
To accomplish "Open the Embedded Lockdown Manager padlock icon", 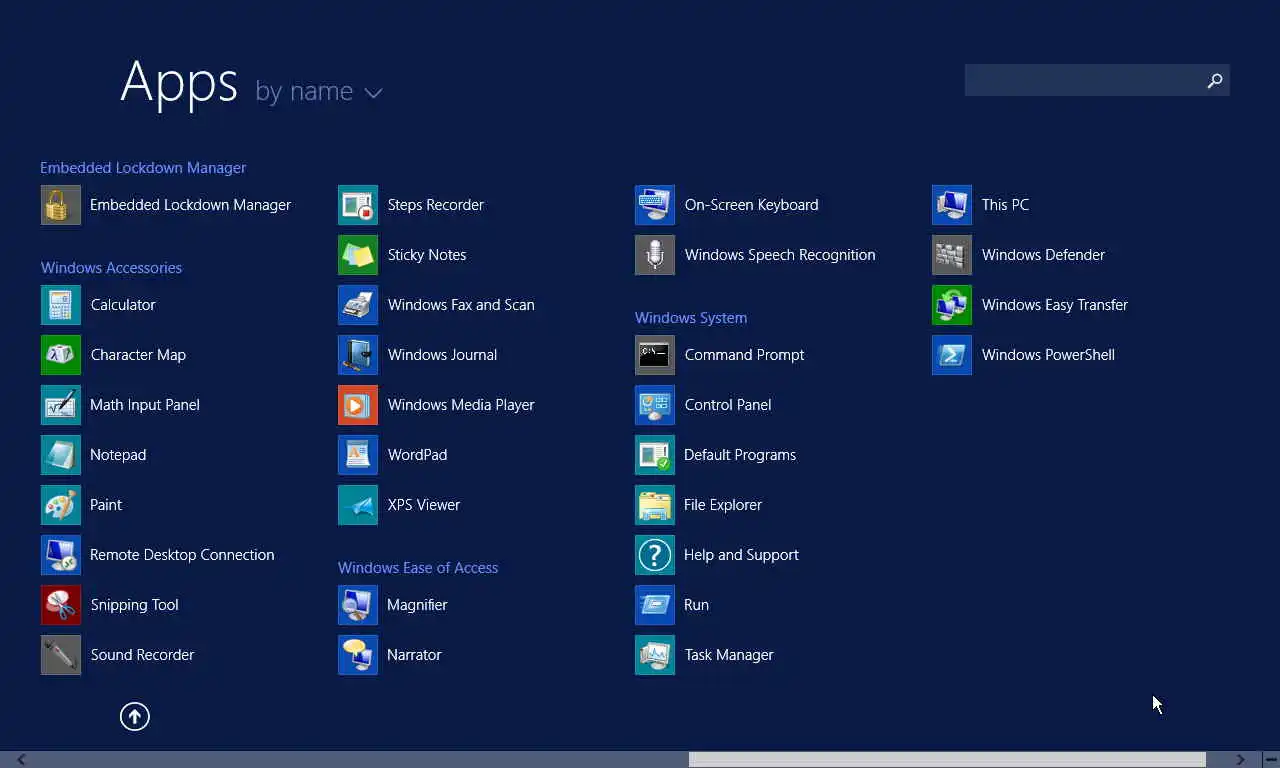I will (61, 205).
